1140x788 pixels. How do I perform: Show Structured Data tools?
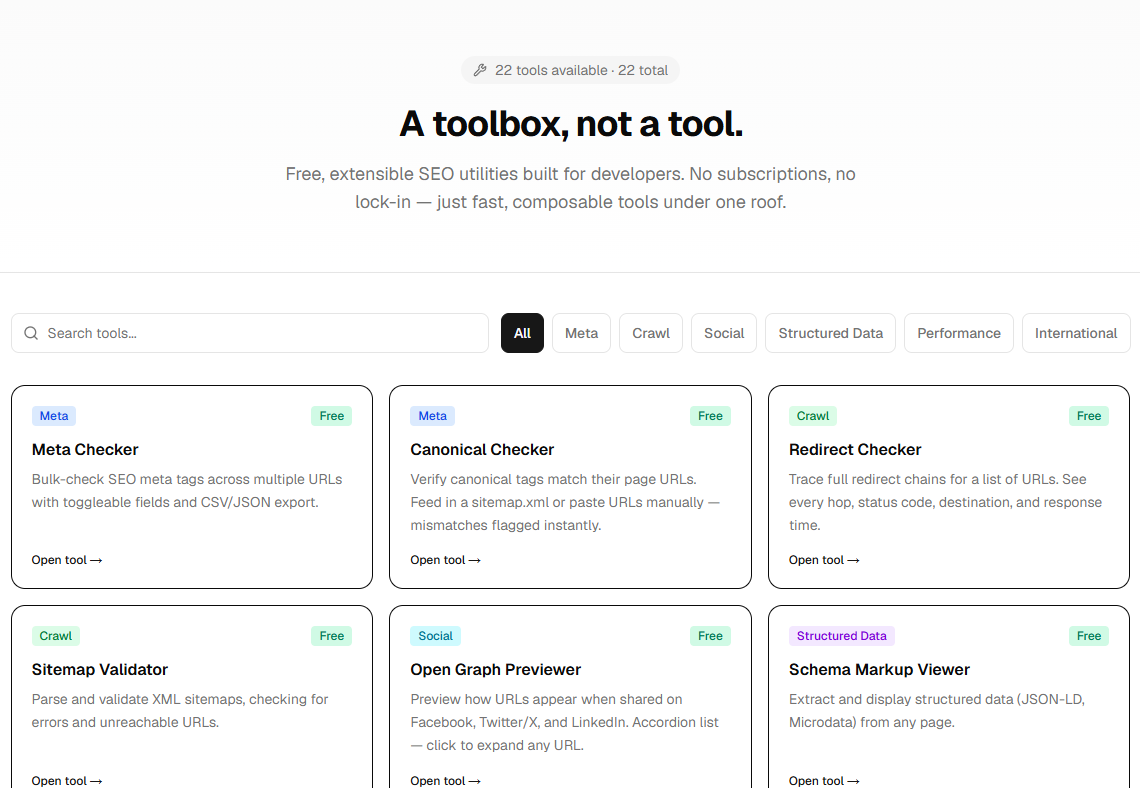(830, 333)
